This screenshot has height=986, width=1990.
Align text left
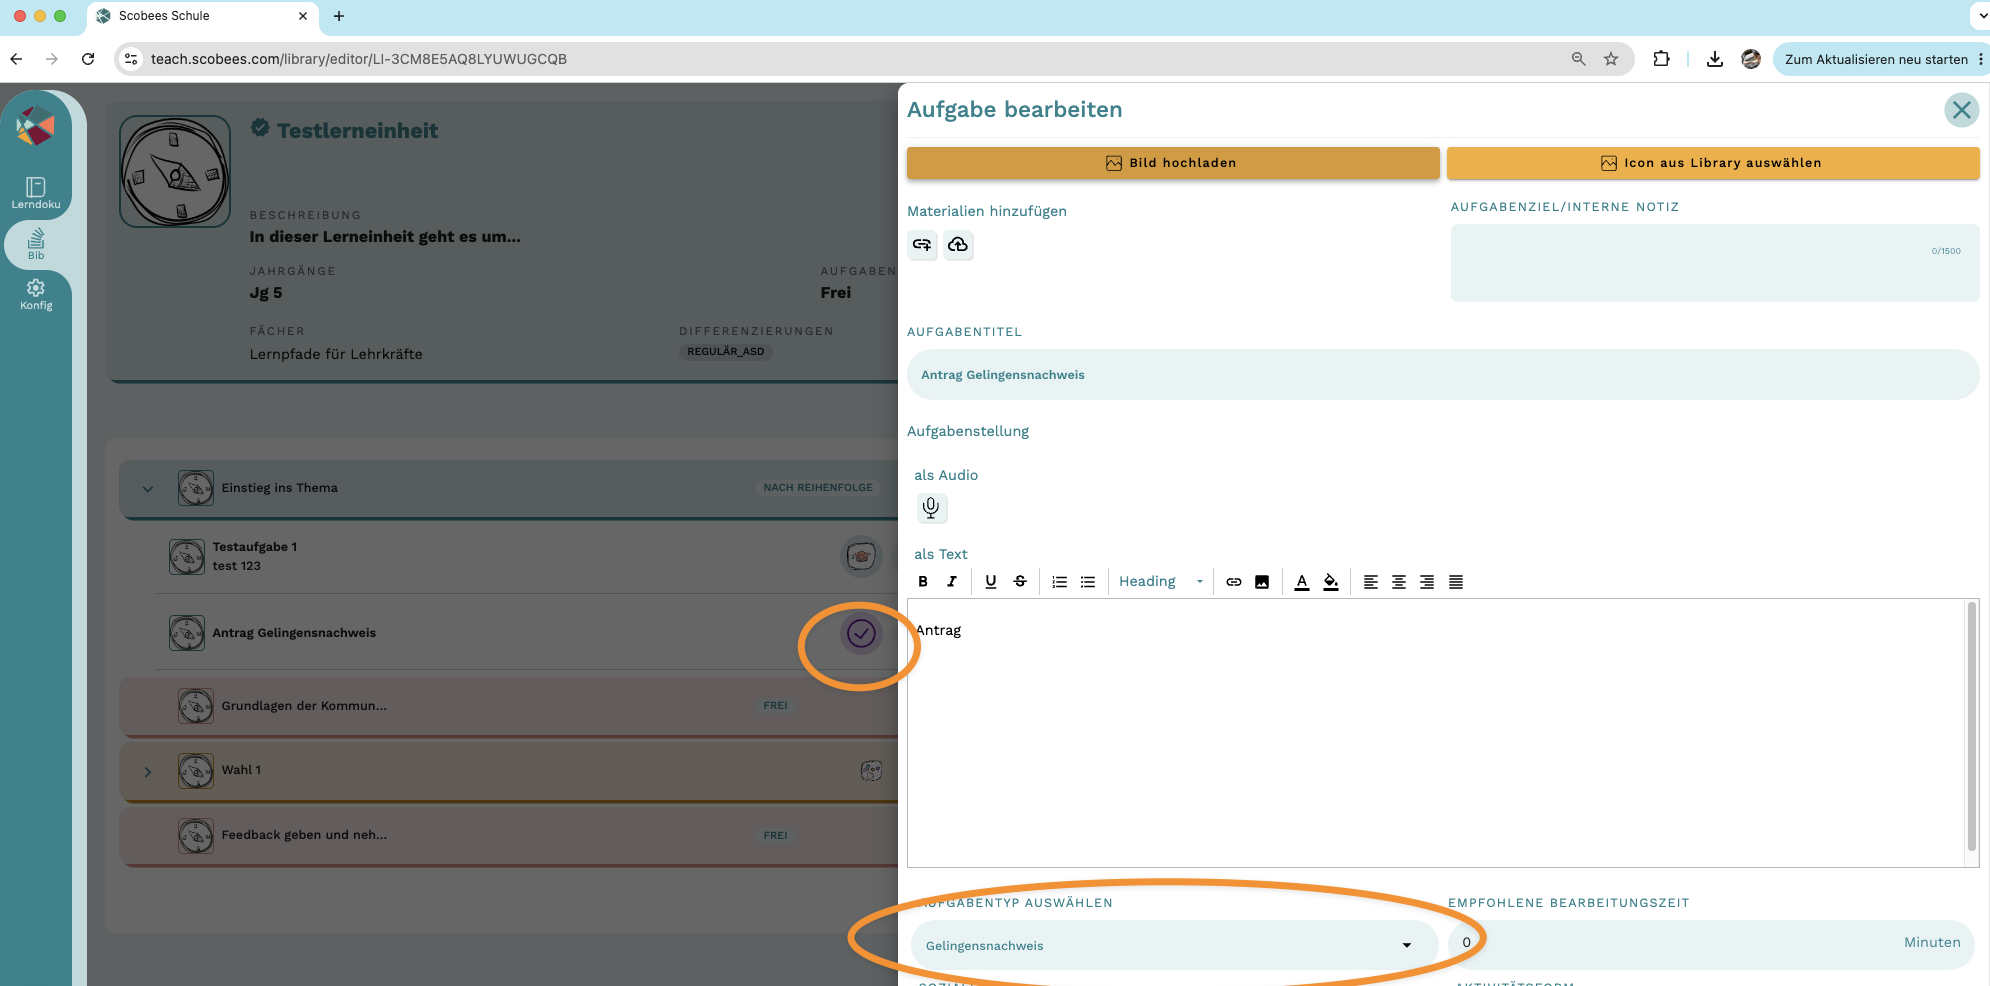[x=1371, y=582]
